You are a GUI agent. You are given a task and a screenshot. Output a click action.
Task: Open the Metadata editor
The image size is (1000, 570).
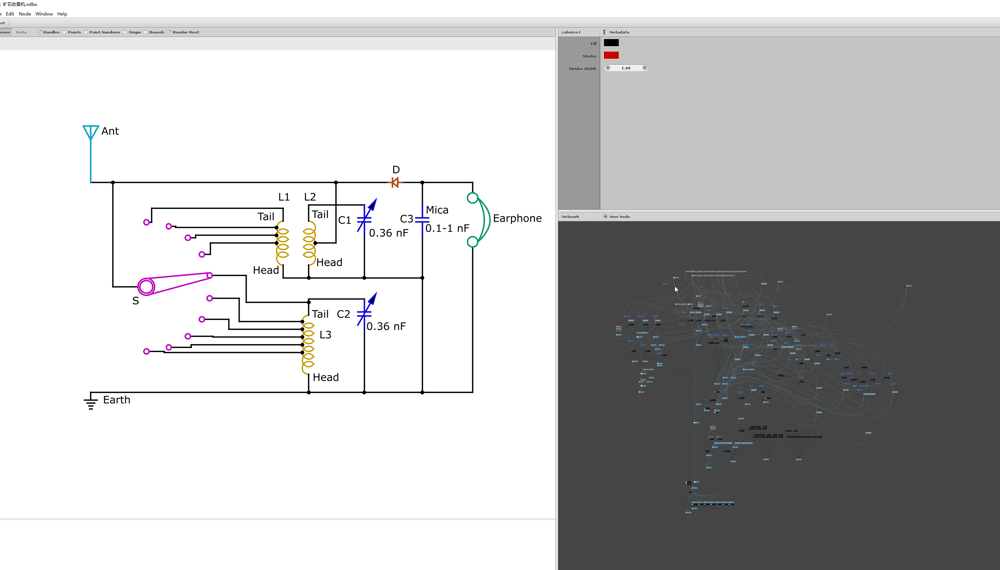pyautogui.click(x=617, y=32)
